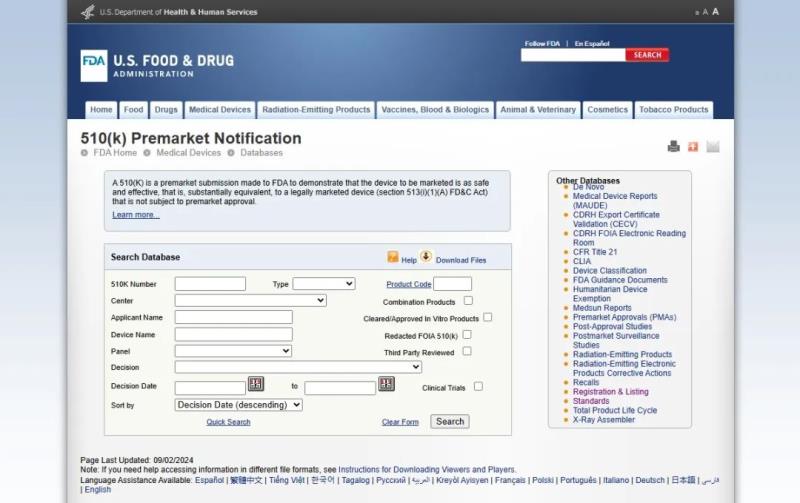Click the FDA logo in header
Screen dimensions: 800x503
(x=94, y=65)
